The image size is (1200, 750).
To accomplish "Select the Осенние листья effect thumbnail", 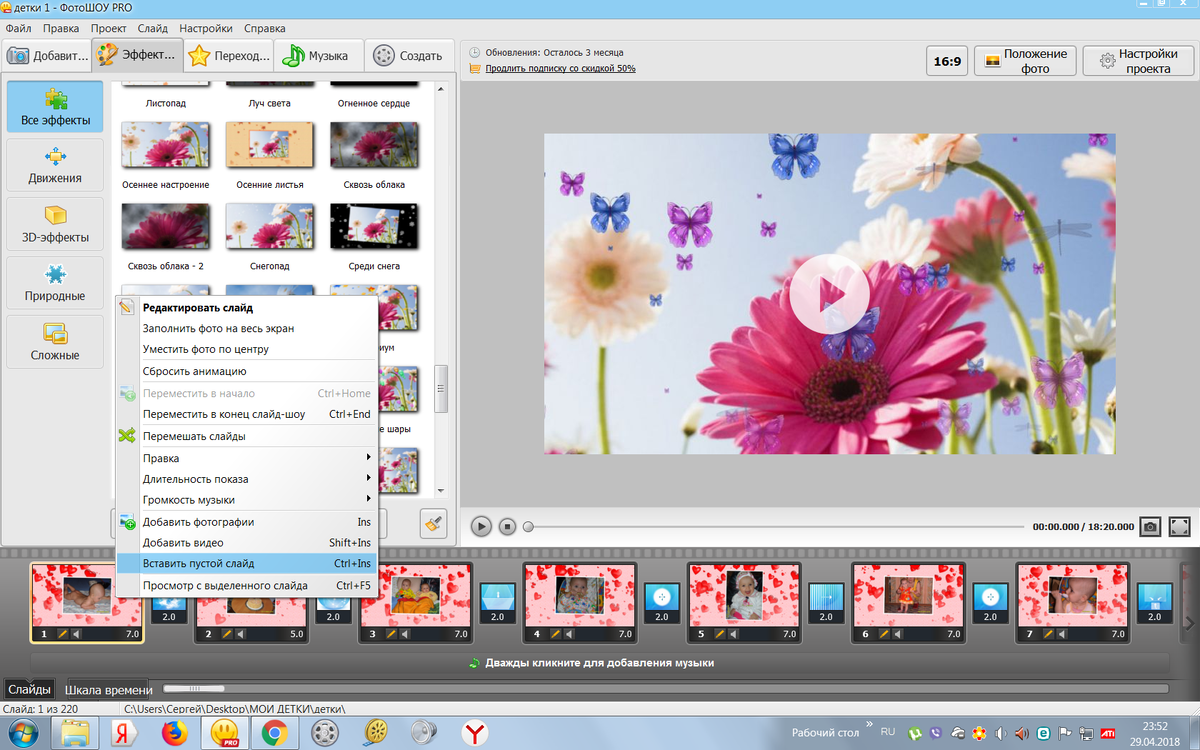I will [x=270, y=146].
